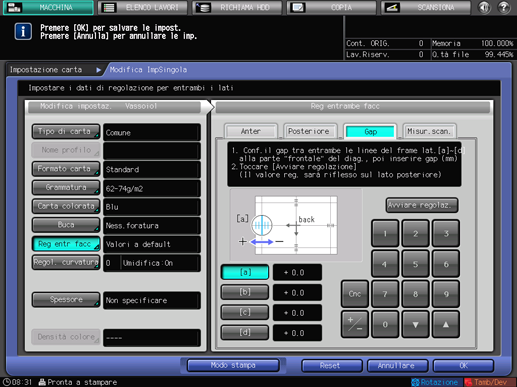The height and width of the screenshot is (387, 517).
Task: Click the plus/minus sign key
Action: [x=355, y=324]
